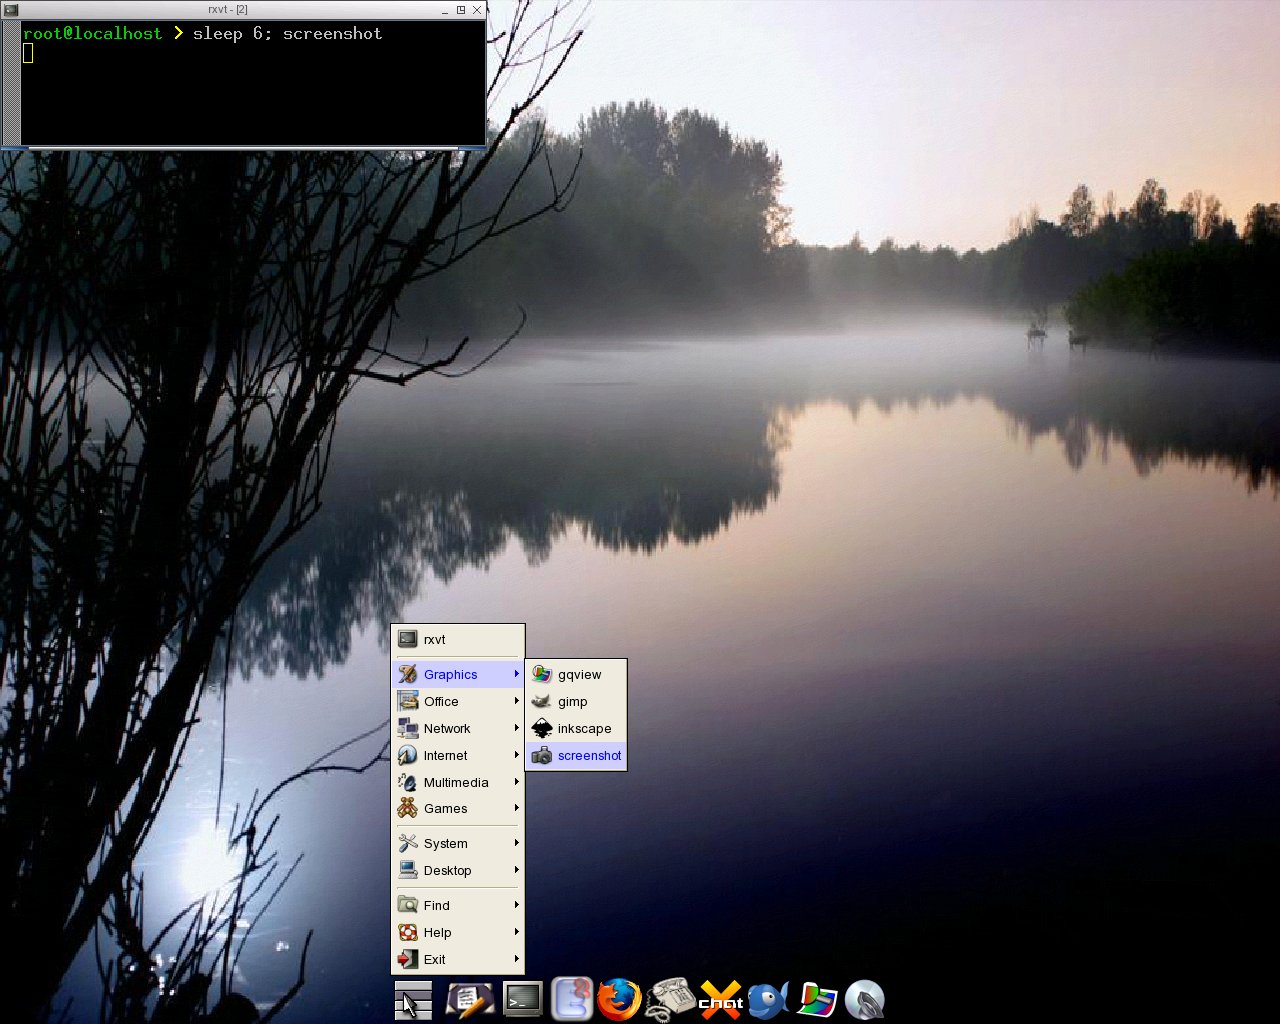The image size is (1280, 1024).
Task: Expand the Internet submenu
Action: click(457, 755)
